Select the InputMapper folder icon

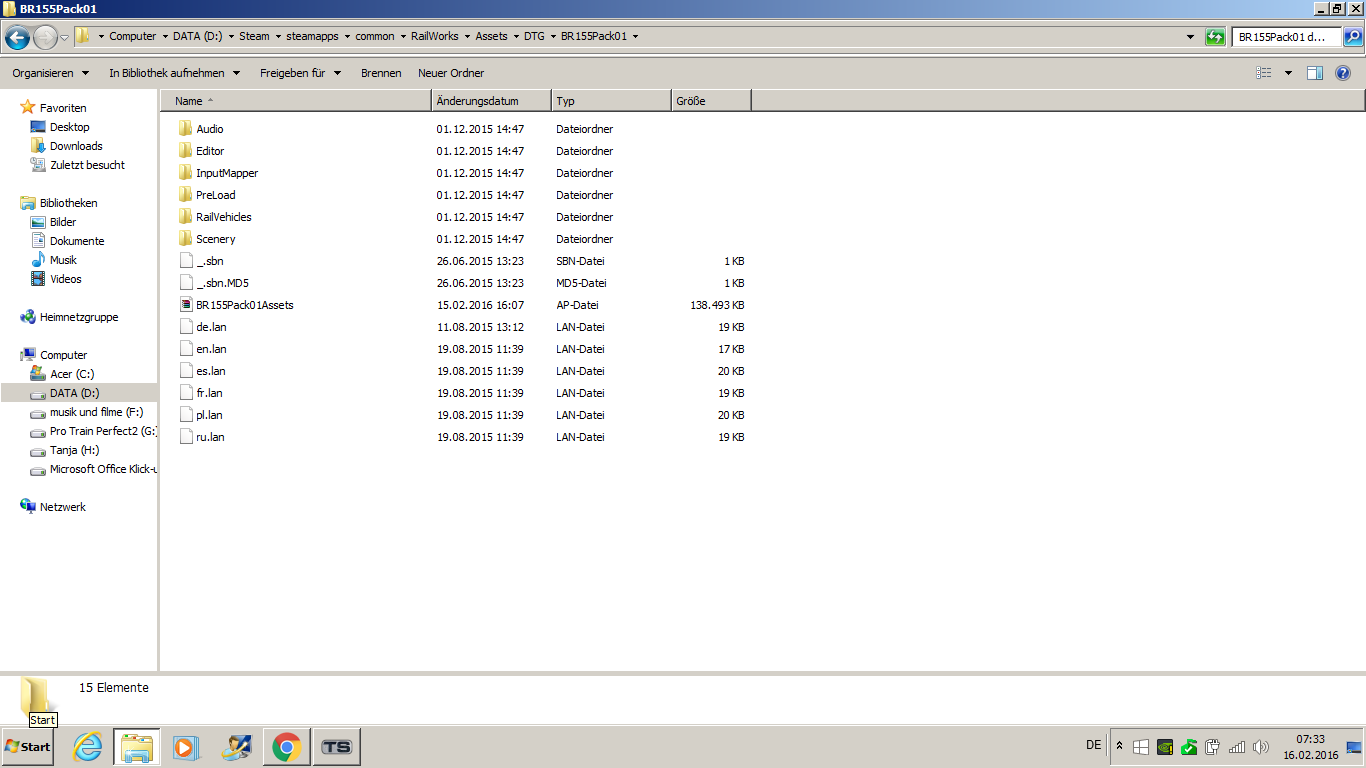pos(185,173)
